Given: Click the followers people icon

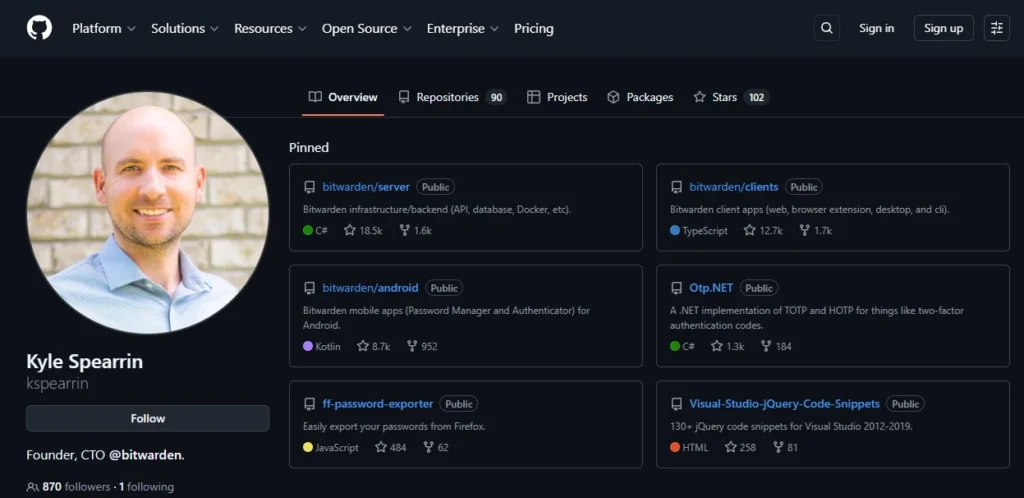Looking at the screenshot, I should tap(33, 487).
